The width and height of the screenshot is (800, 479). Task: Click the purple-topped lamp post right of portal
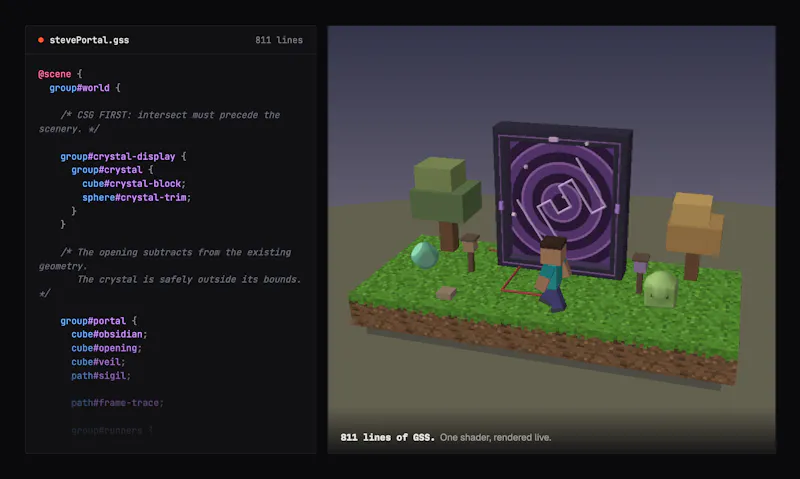pyautogui.click(x=640, y=272)
